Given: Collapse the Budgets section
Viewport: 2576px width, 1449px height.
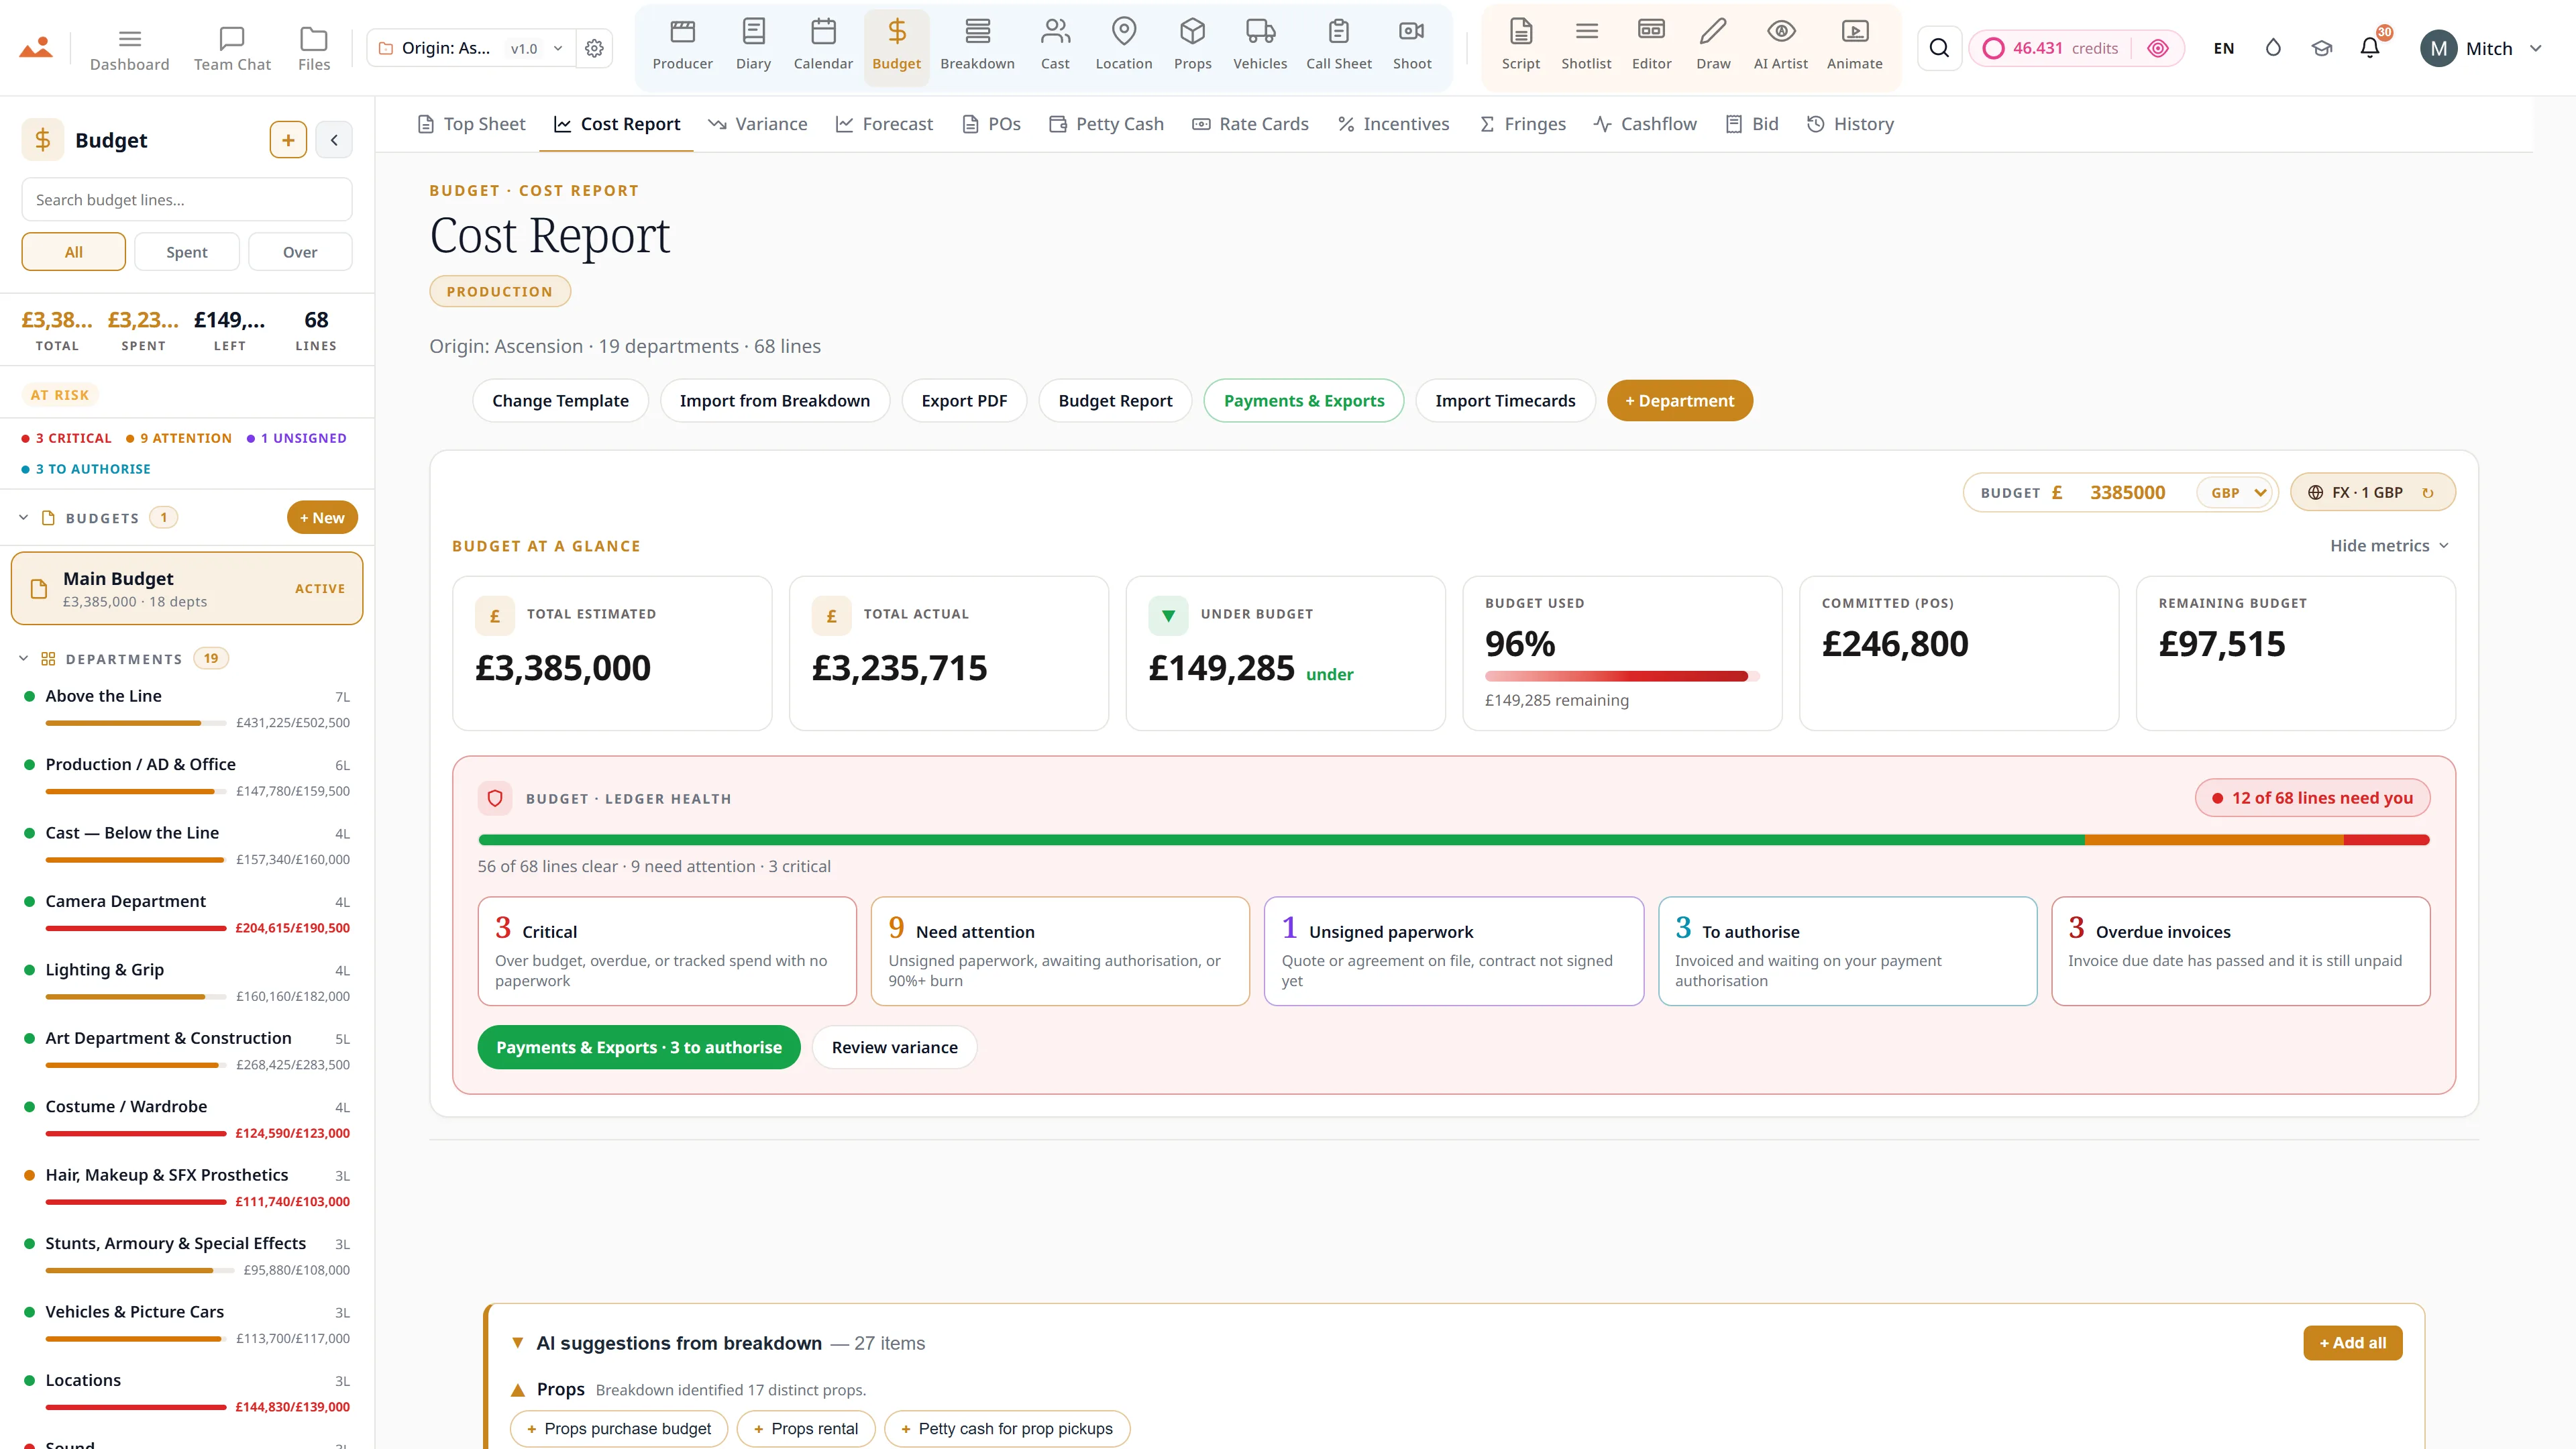Looking at the screenshot, I should pyautogui.click(x=23, y=518).
